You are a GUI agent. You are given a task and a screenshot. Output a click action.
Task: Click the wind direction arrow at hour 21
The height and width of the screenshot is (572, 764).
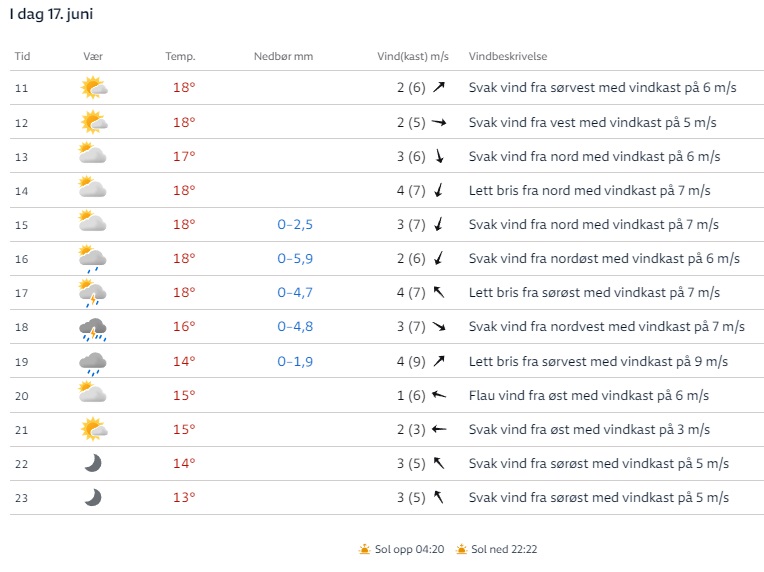point(438,429)
